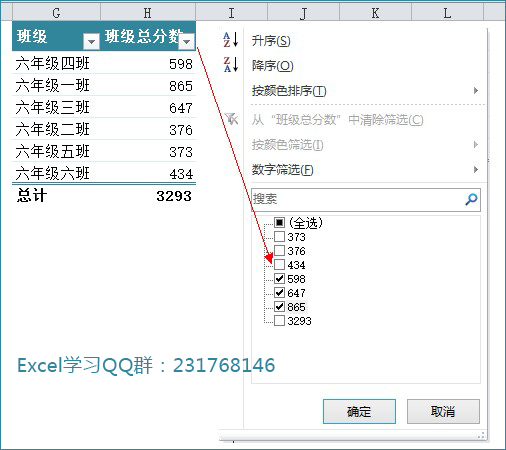Toggle the (全选) select-all checkbox
The image size is (506, 450).
[279, 222]
